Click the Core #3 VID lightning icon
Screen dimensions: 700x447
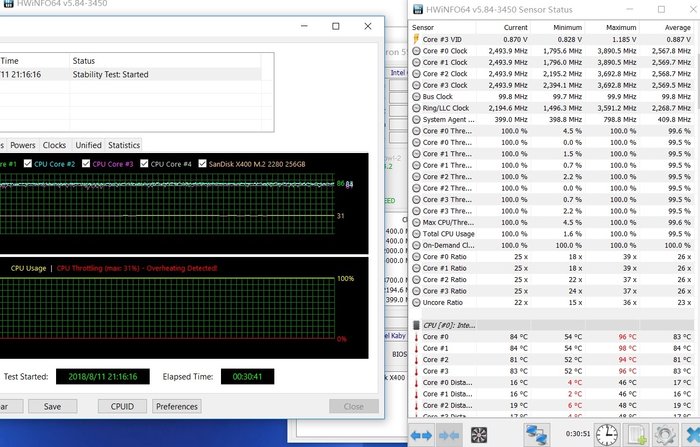point(416,39)
